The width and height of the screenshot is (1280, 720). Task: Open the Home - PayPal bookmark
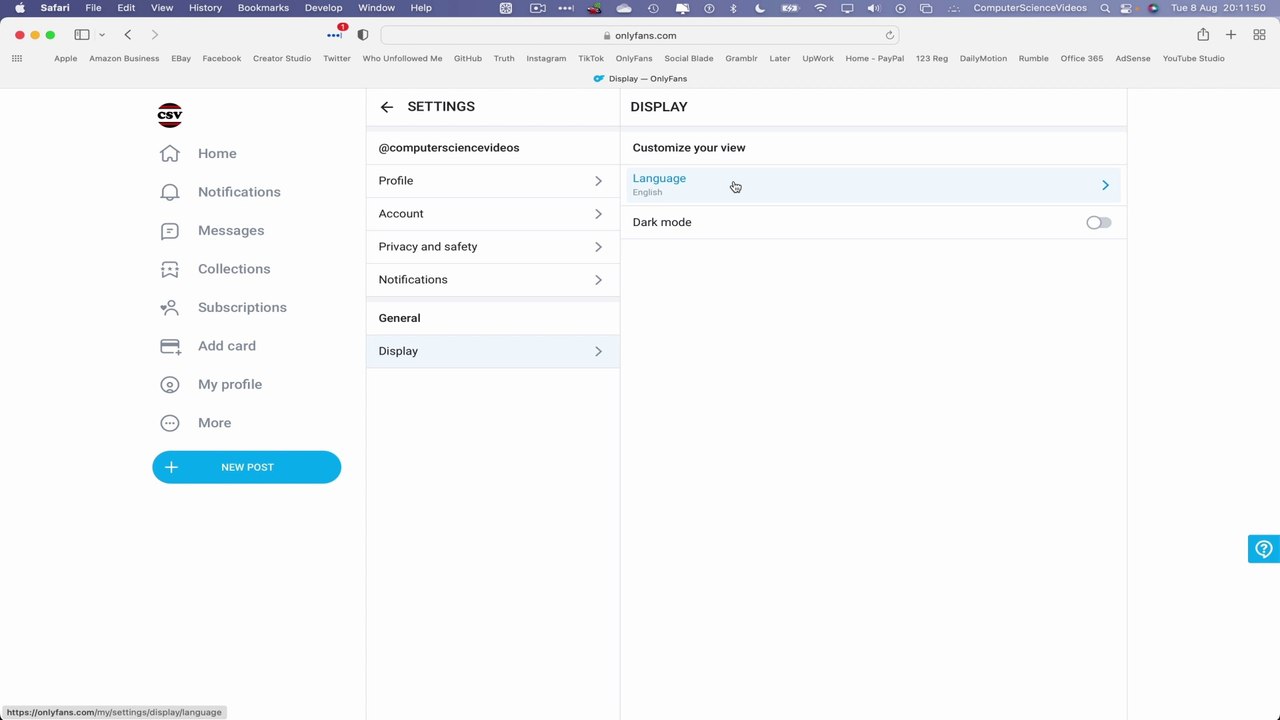pyautogui.click(x=875, y=58)
